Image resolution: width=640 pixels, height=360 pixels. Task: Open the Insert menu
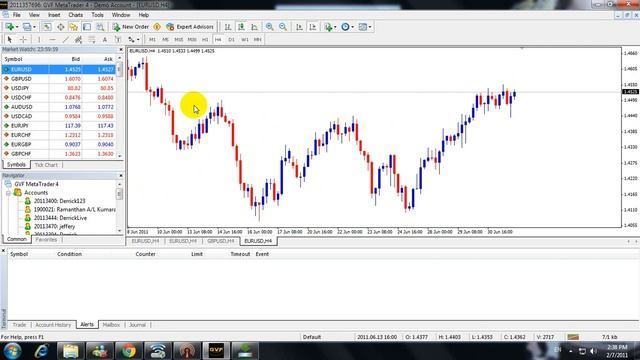tap(54, 15)
